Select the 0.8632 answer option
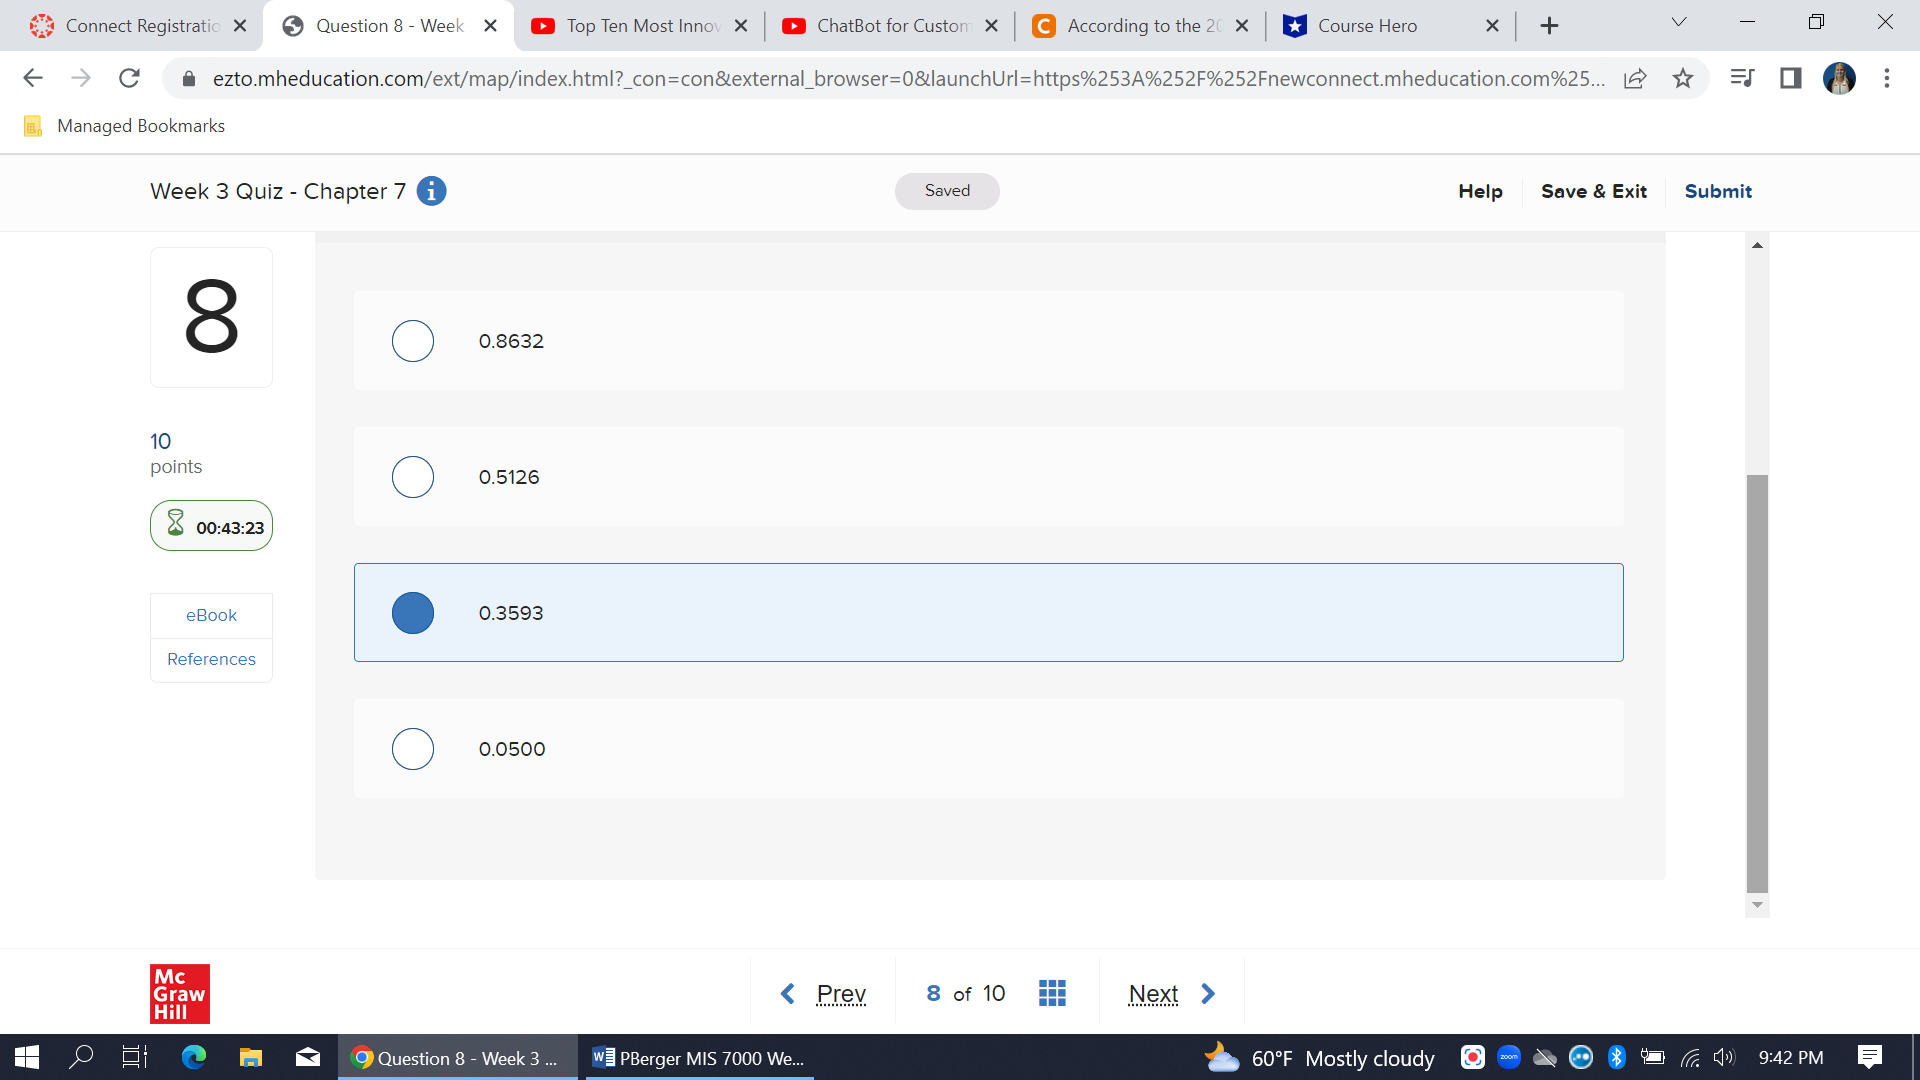The height and width of the screenshot is (1080, 1920). pos(413,341)
